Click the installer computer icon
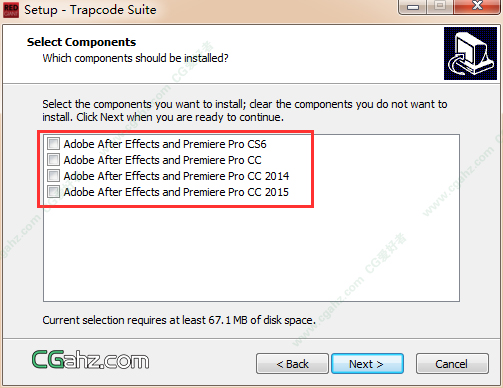The height and width of the screenshot is (388, 503). coord(470,53)
